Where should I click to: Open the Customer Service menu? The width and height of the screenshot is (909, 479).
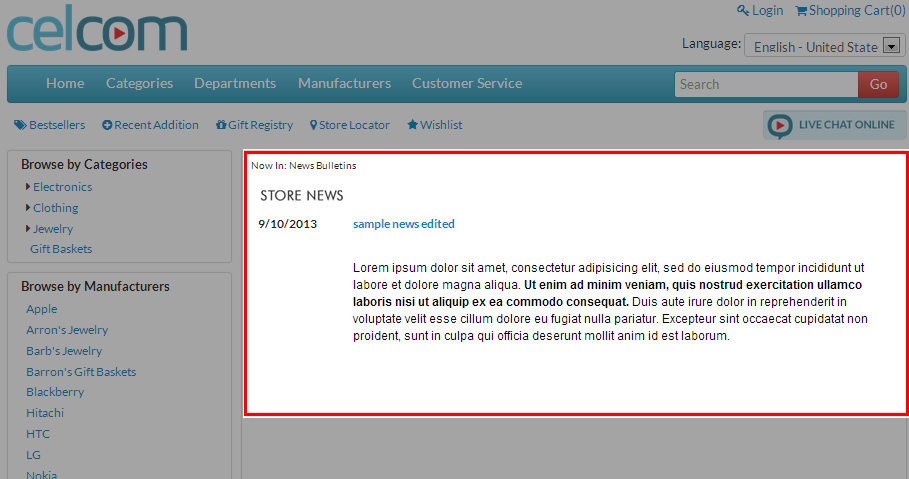point(467,84)
